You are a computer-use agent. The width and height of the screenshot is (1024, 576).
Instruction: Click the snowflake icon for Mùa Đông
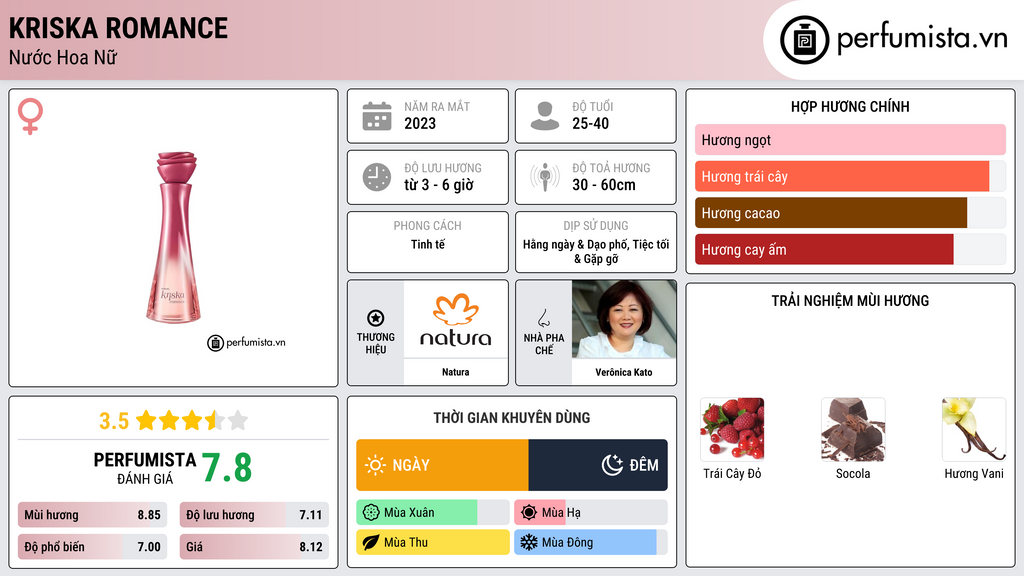click(529, 543)
